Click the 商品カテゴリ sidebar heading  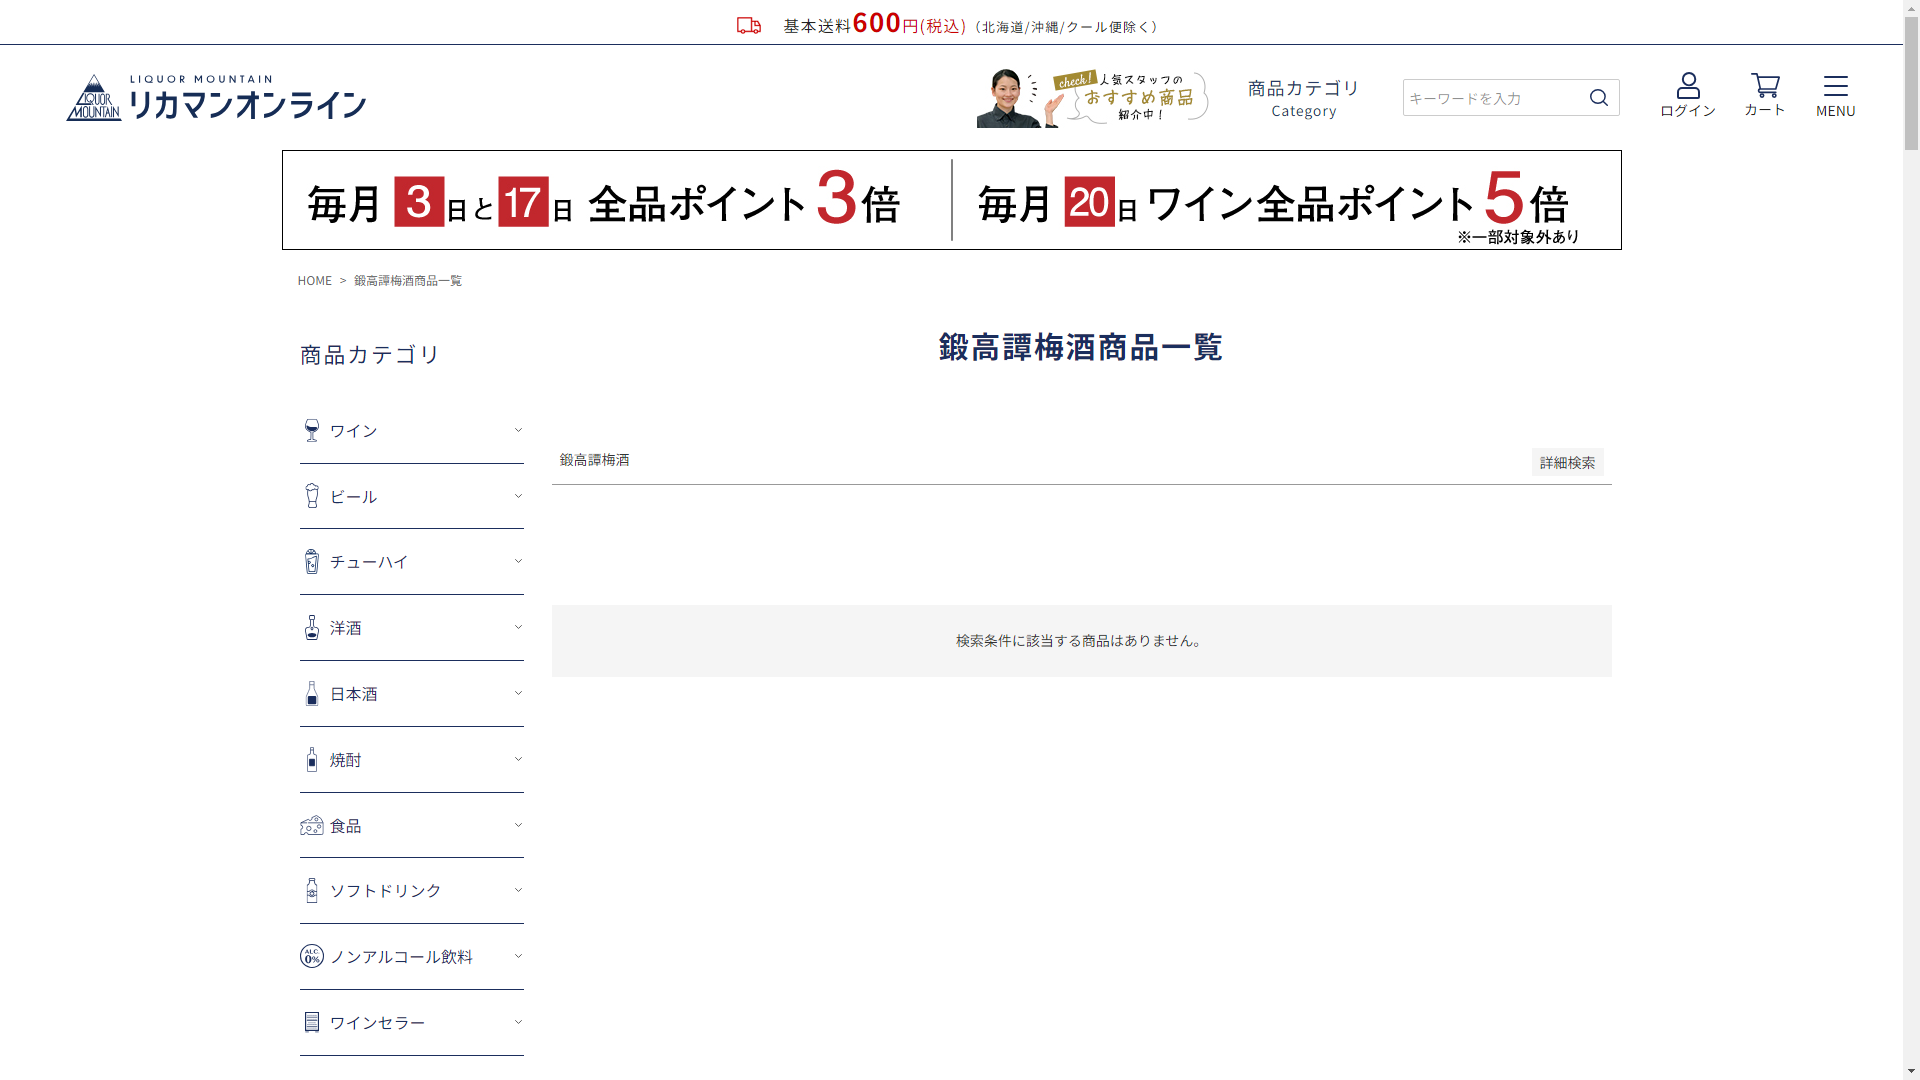tap(370, 355)
